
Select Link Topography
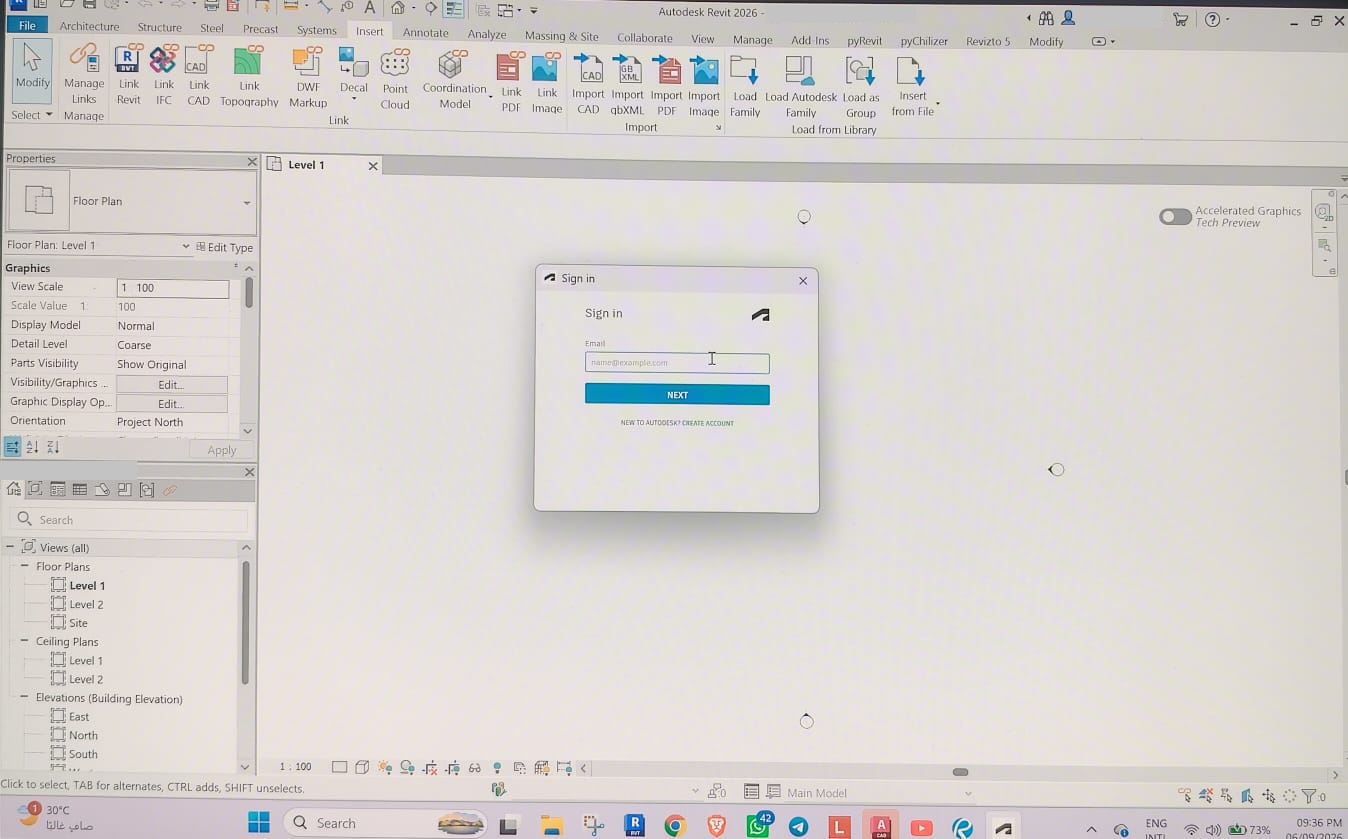(x=249, y=76)
